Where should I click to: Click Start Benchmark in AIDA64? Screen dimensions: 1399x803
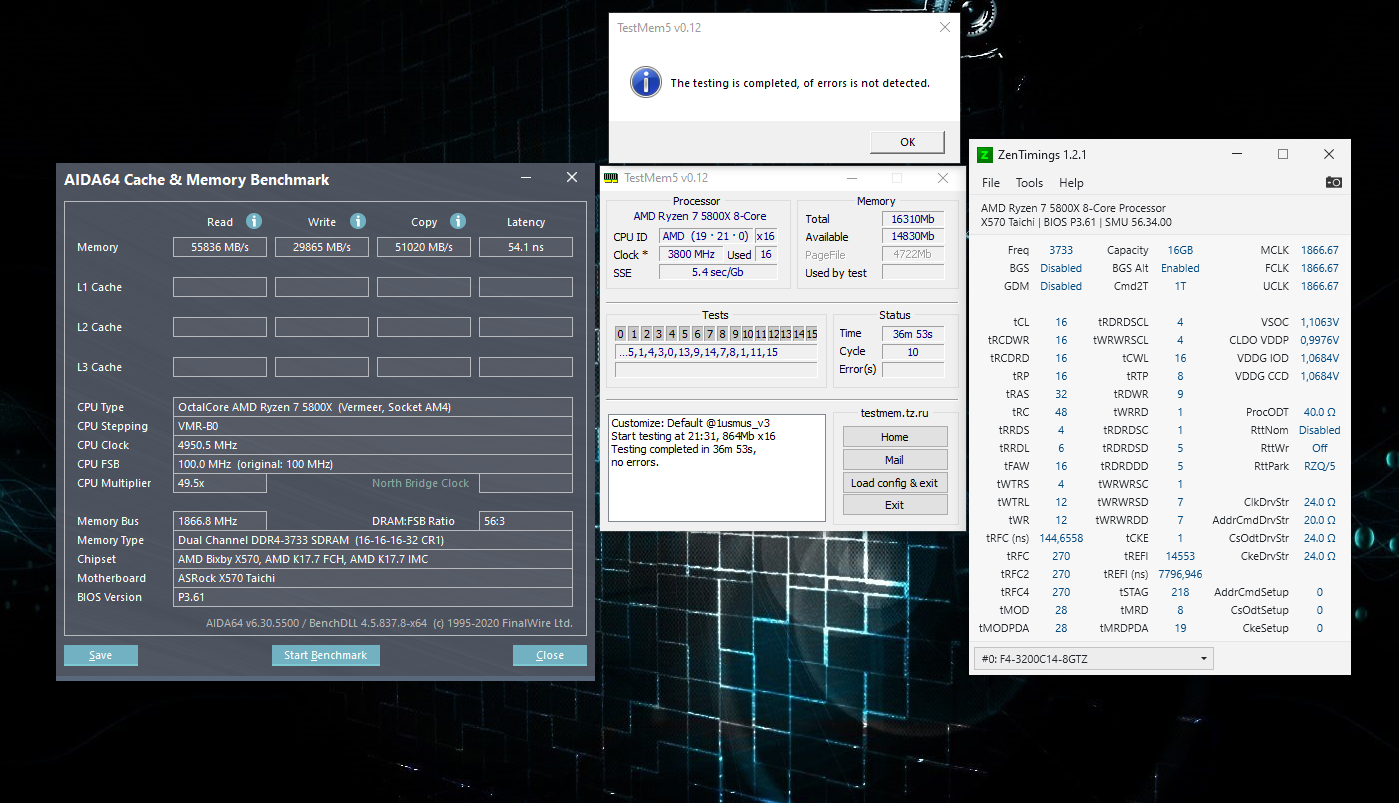pos(325,655)
